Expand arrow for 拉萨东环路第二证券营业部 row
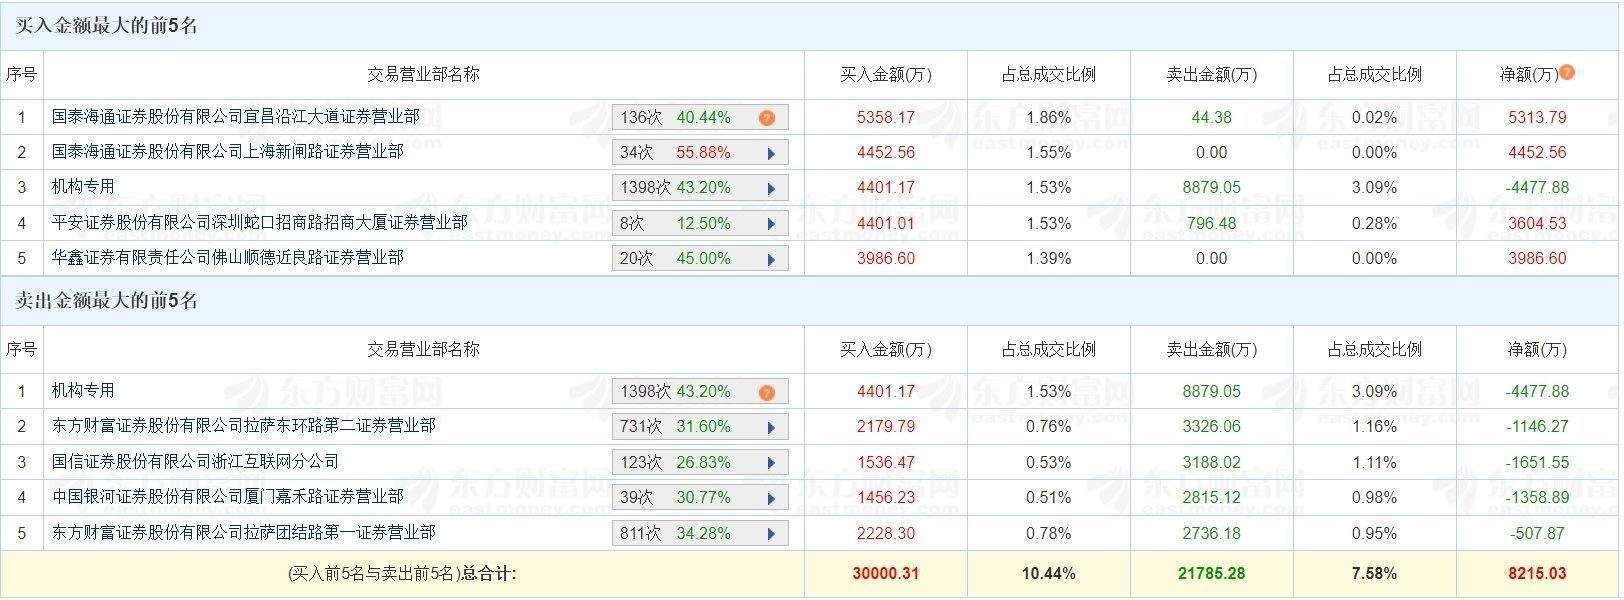The width and height of the screenshot is (1624, 600). point(771,427)
